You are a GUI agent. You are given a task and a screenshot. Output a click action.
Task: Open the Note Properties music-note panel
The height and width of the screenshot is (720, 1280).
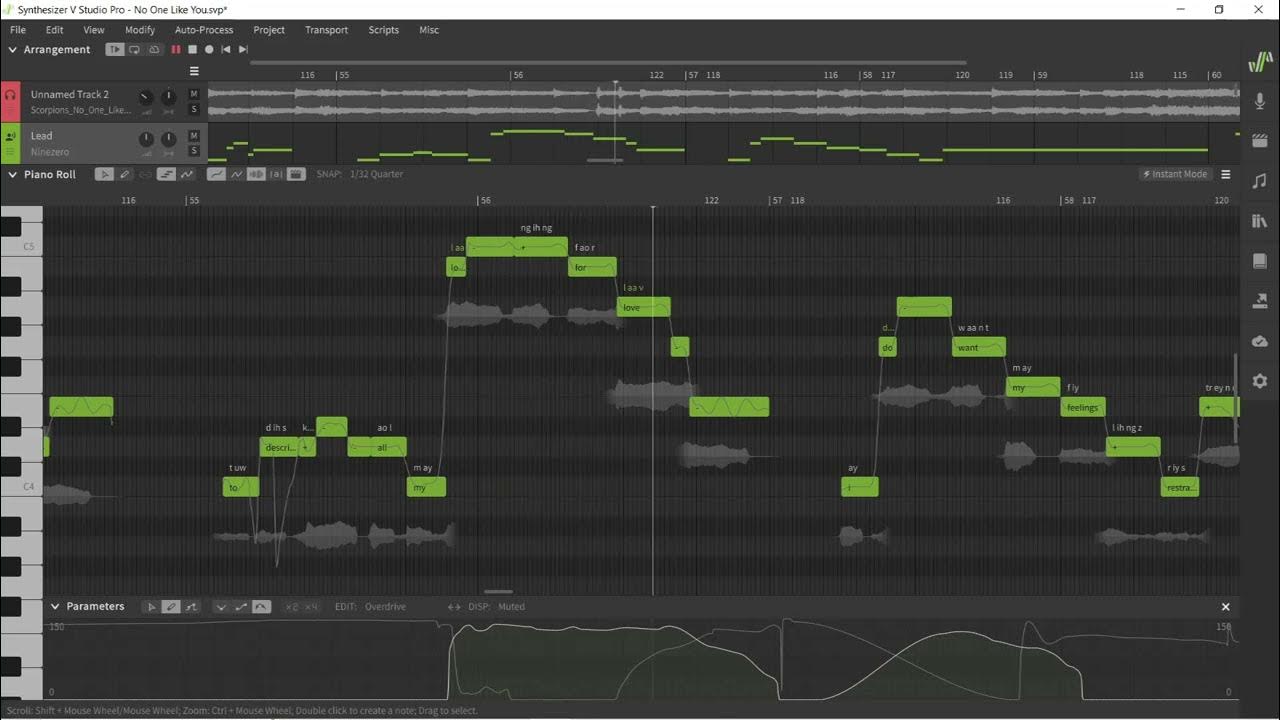click(1260, 181)
